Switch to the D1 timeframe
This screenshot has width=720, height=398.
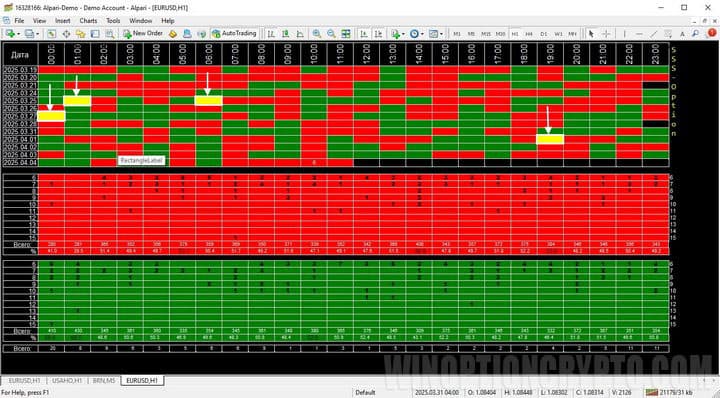[x=544, y=34]
